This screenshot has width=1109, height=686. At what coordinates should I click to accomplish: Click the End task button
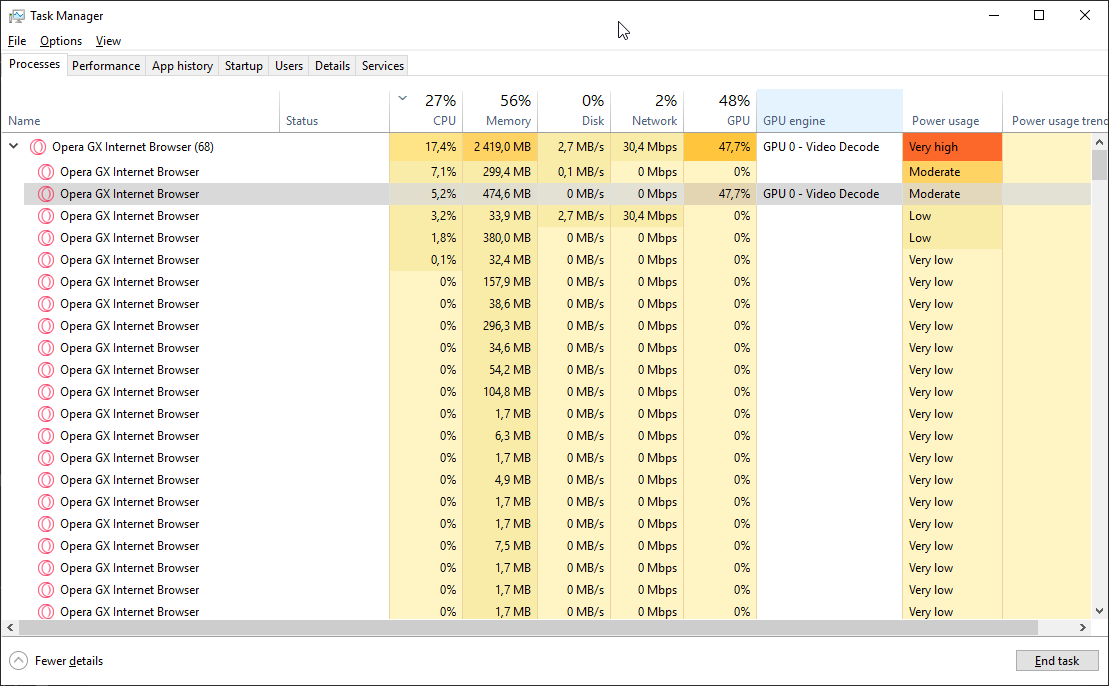(1057, 661)
